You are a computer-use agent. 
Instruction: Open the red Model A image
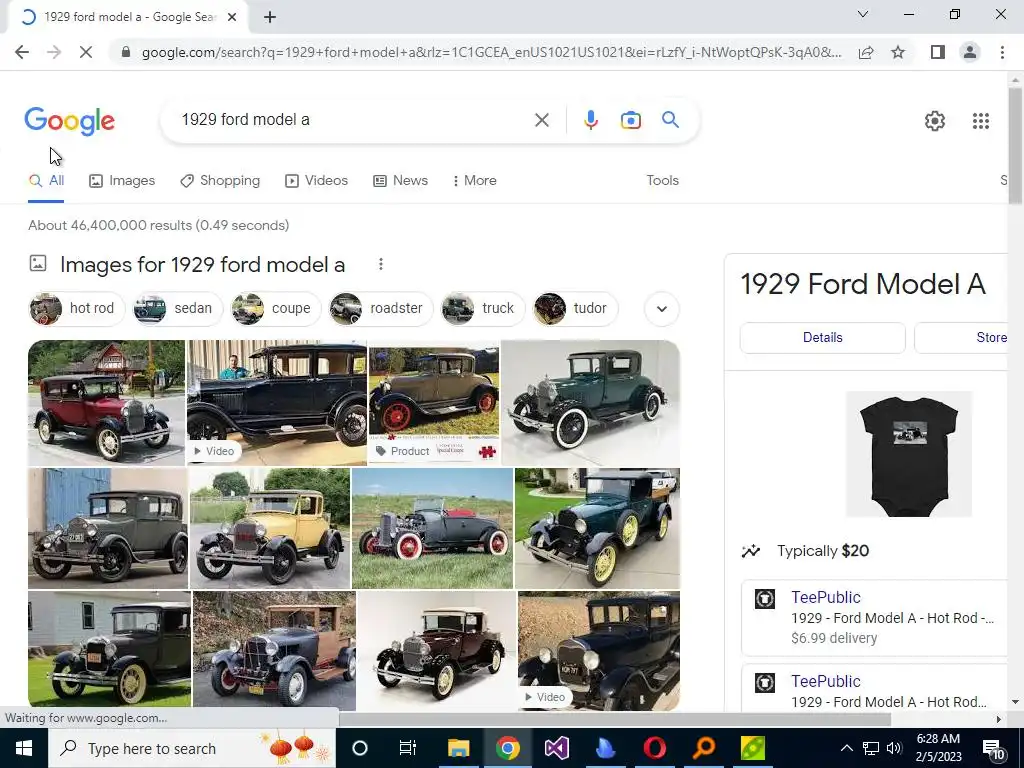(x=106, y=402)
